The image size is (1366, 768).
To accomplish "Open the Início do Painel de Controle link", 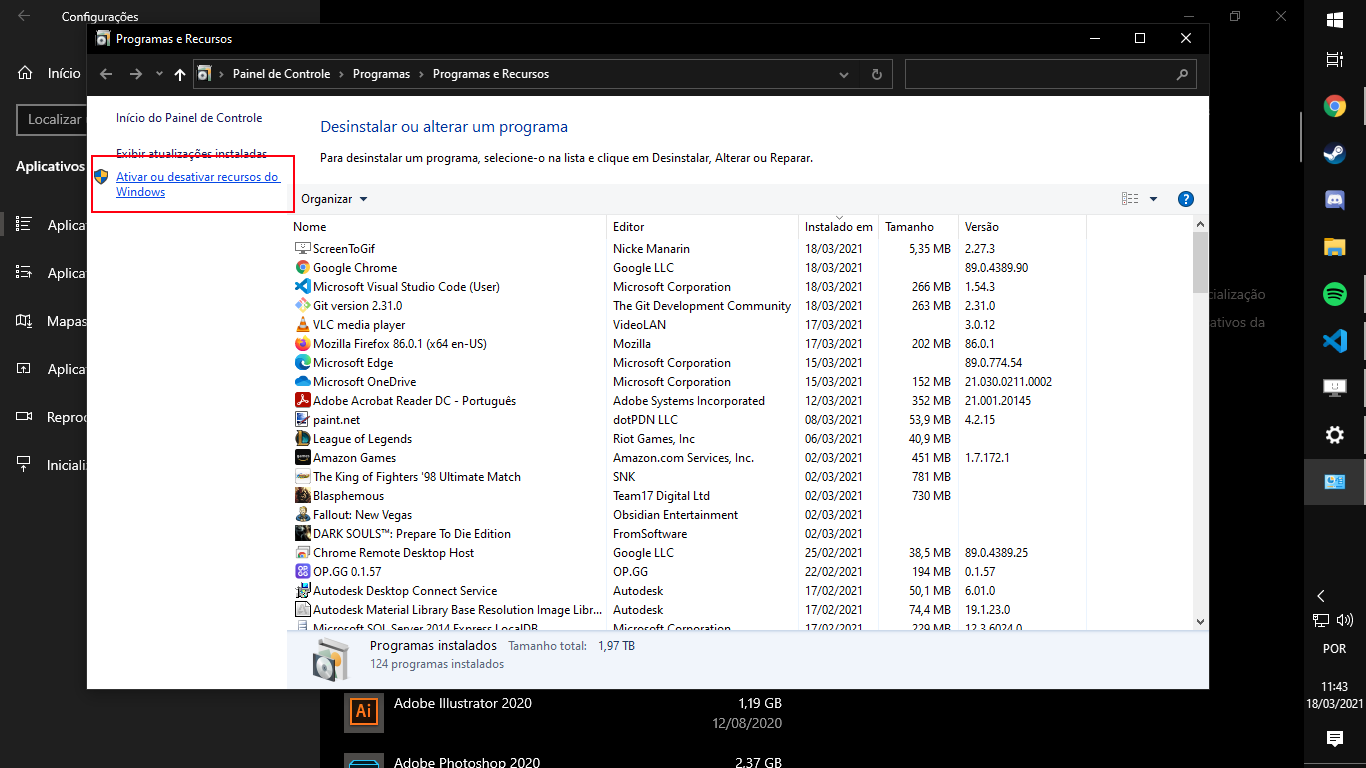I will pyautogui.click(x=189, y=118).
